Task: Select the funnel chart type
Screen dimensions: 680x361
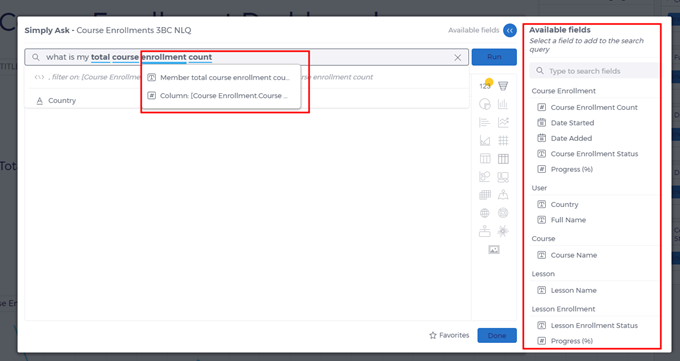Action: [x=503, y=86]
